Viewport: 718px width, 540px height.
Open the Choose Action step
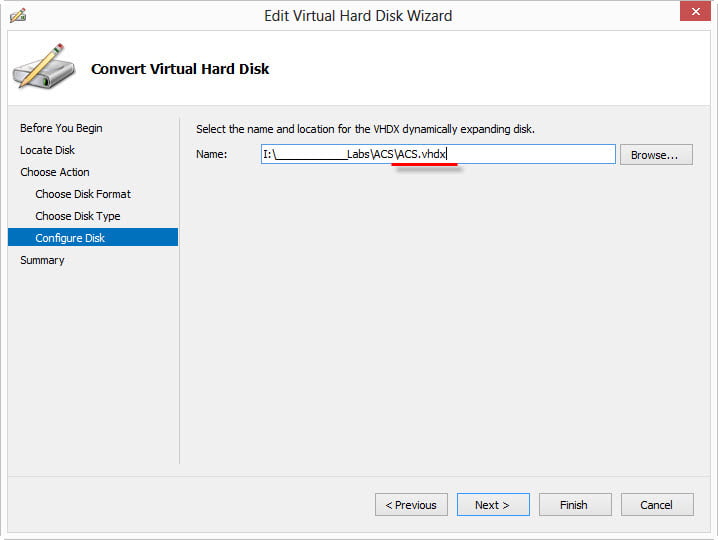55,172
